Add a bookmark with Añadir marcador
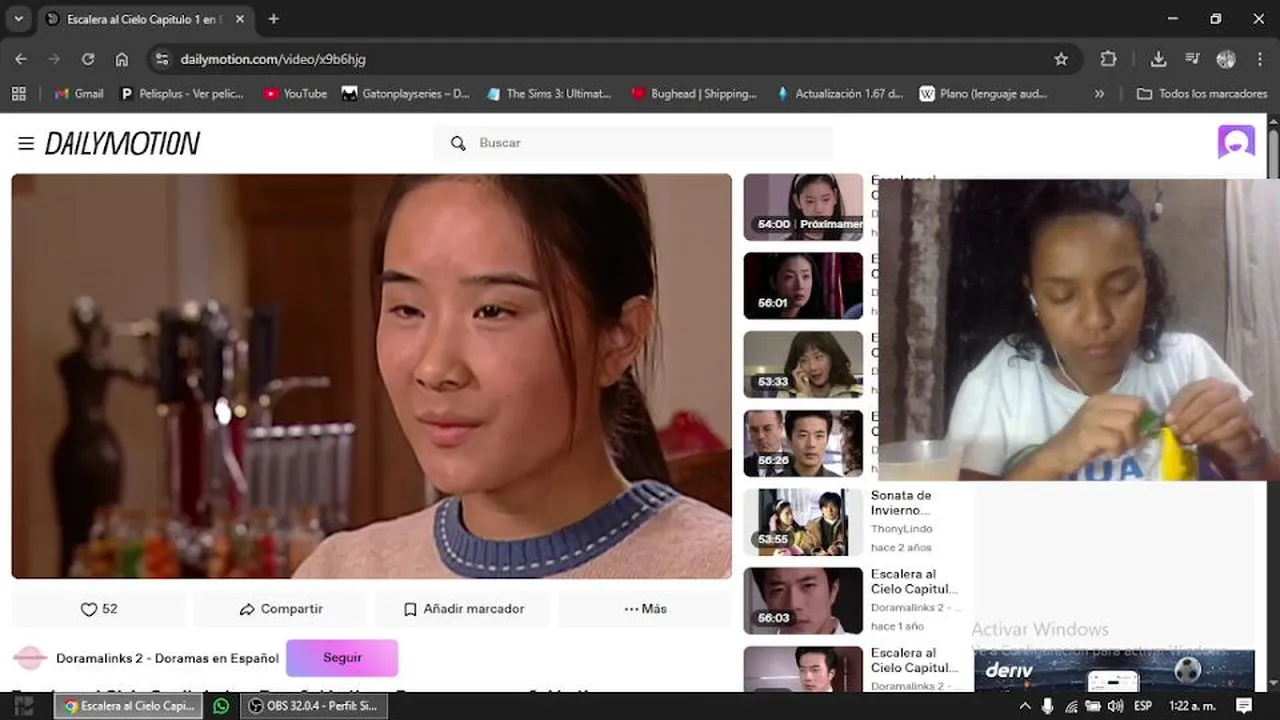1280x720 pixels. tap(463, 609)
